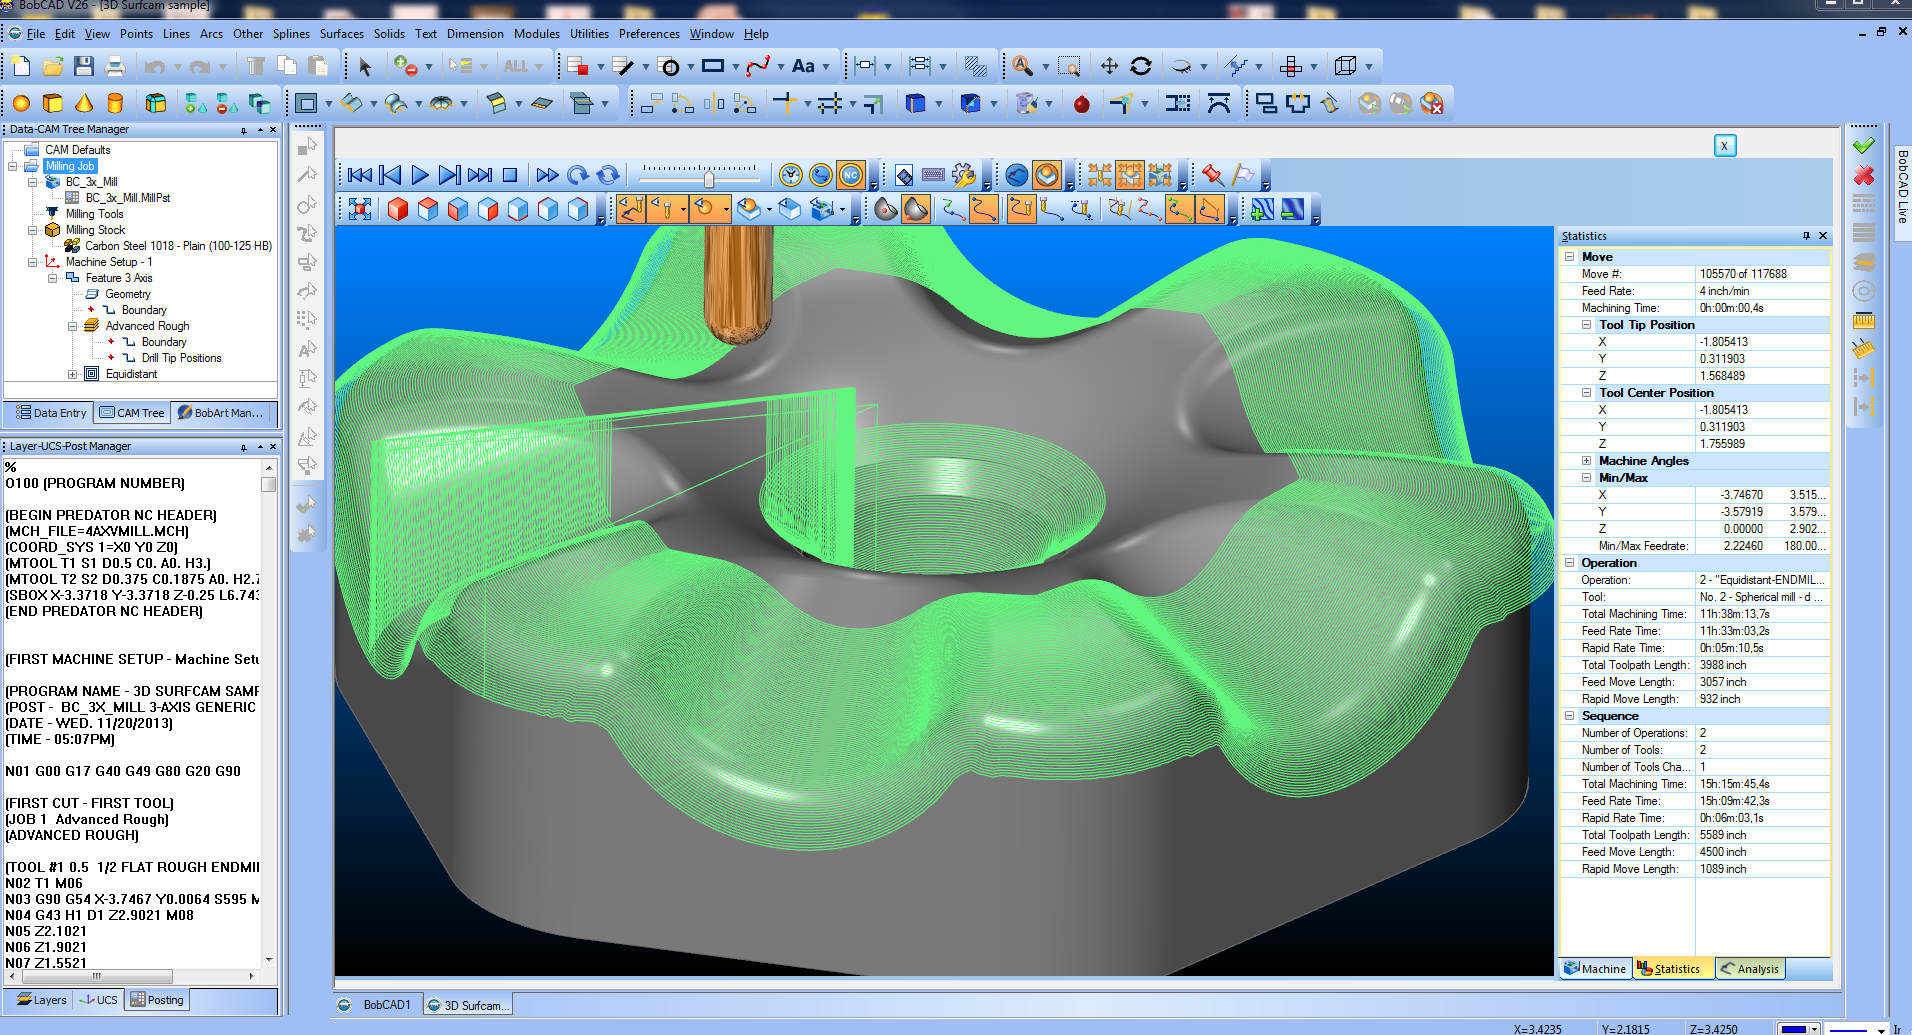Adjust the simulation speed slider
1912x1035 pixels.
pos(709,179)
